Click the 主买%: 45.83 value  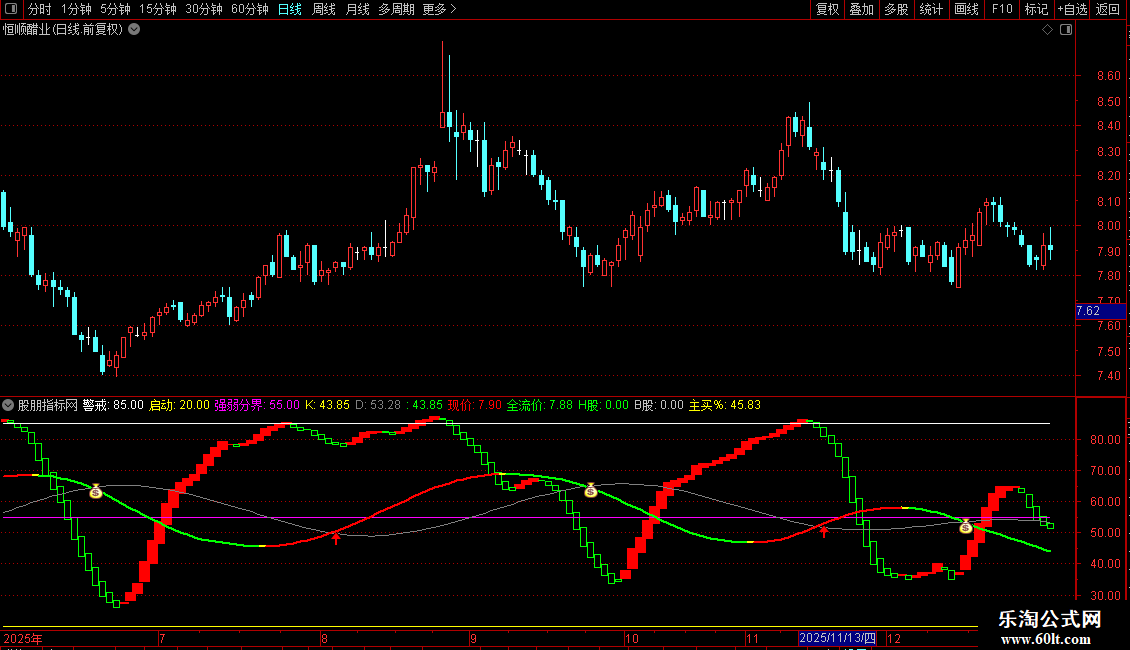point(725,405)
